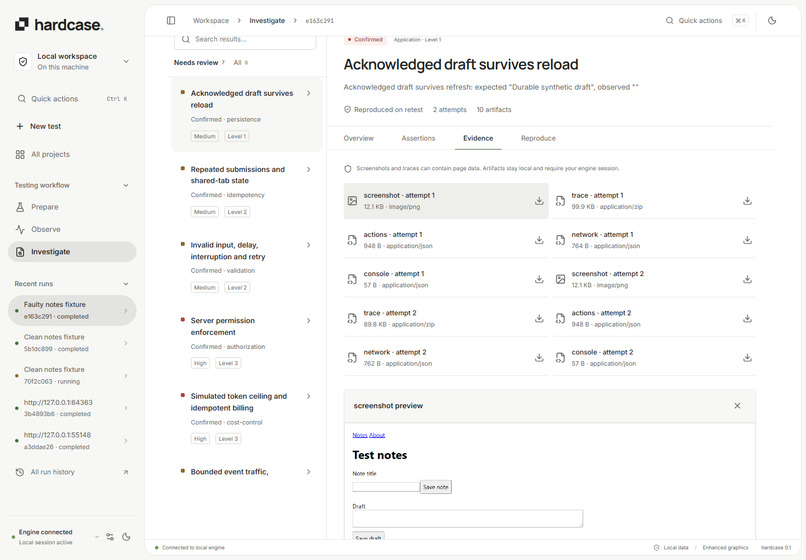
Task: Click the e163c291 breadcrumb
Action: tap(320, 21)
